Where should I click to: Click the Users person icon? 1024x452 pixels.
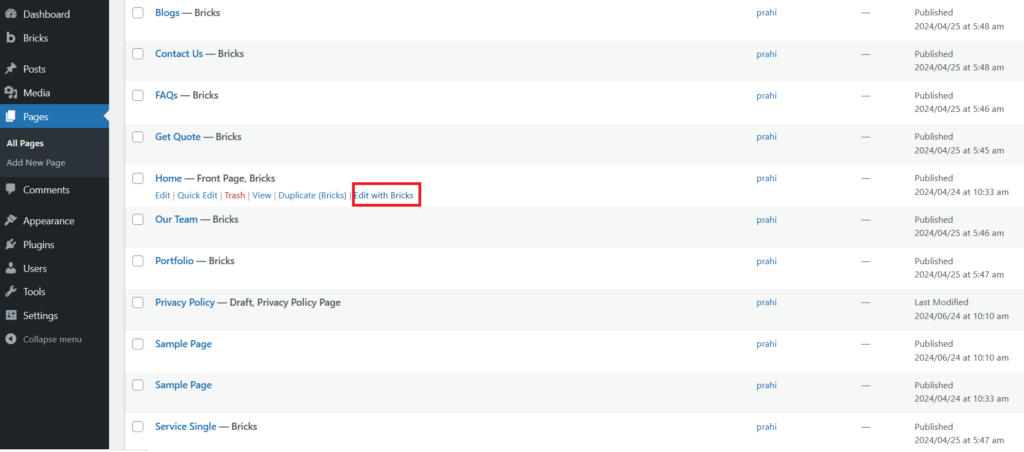[10, 268]
